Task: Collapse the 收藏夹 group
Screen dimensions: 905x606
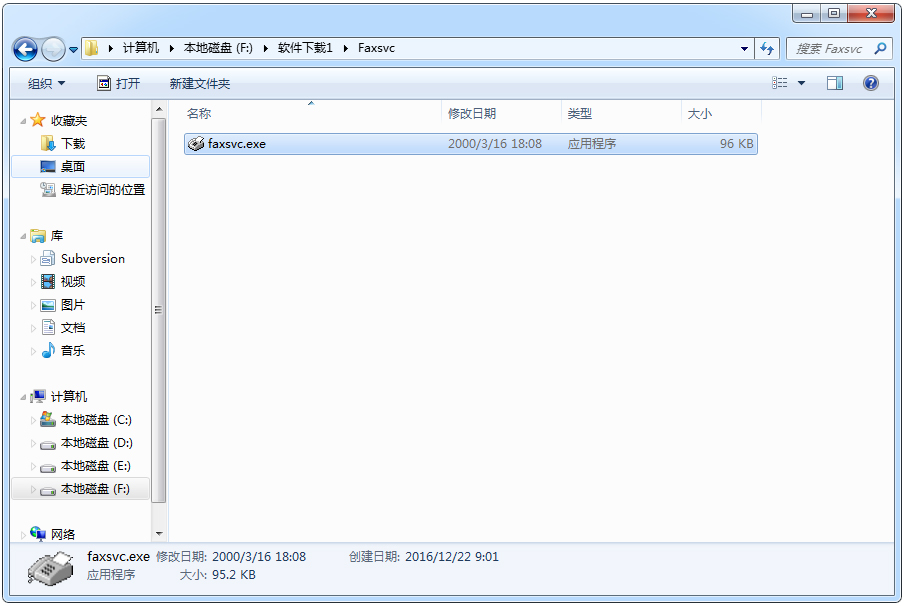Action: [23, 121]
